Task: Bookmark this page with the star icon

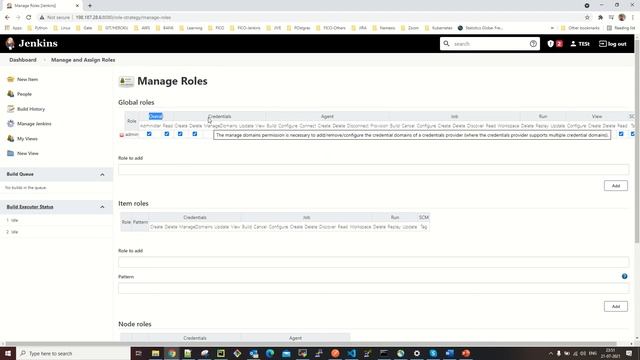Action: pos(587,17)
